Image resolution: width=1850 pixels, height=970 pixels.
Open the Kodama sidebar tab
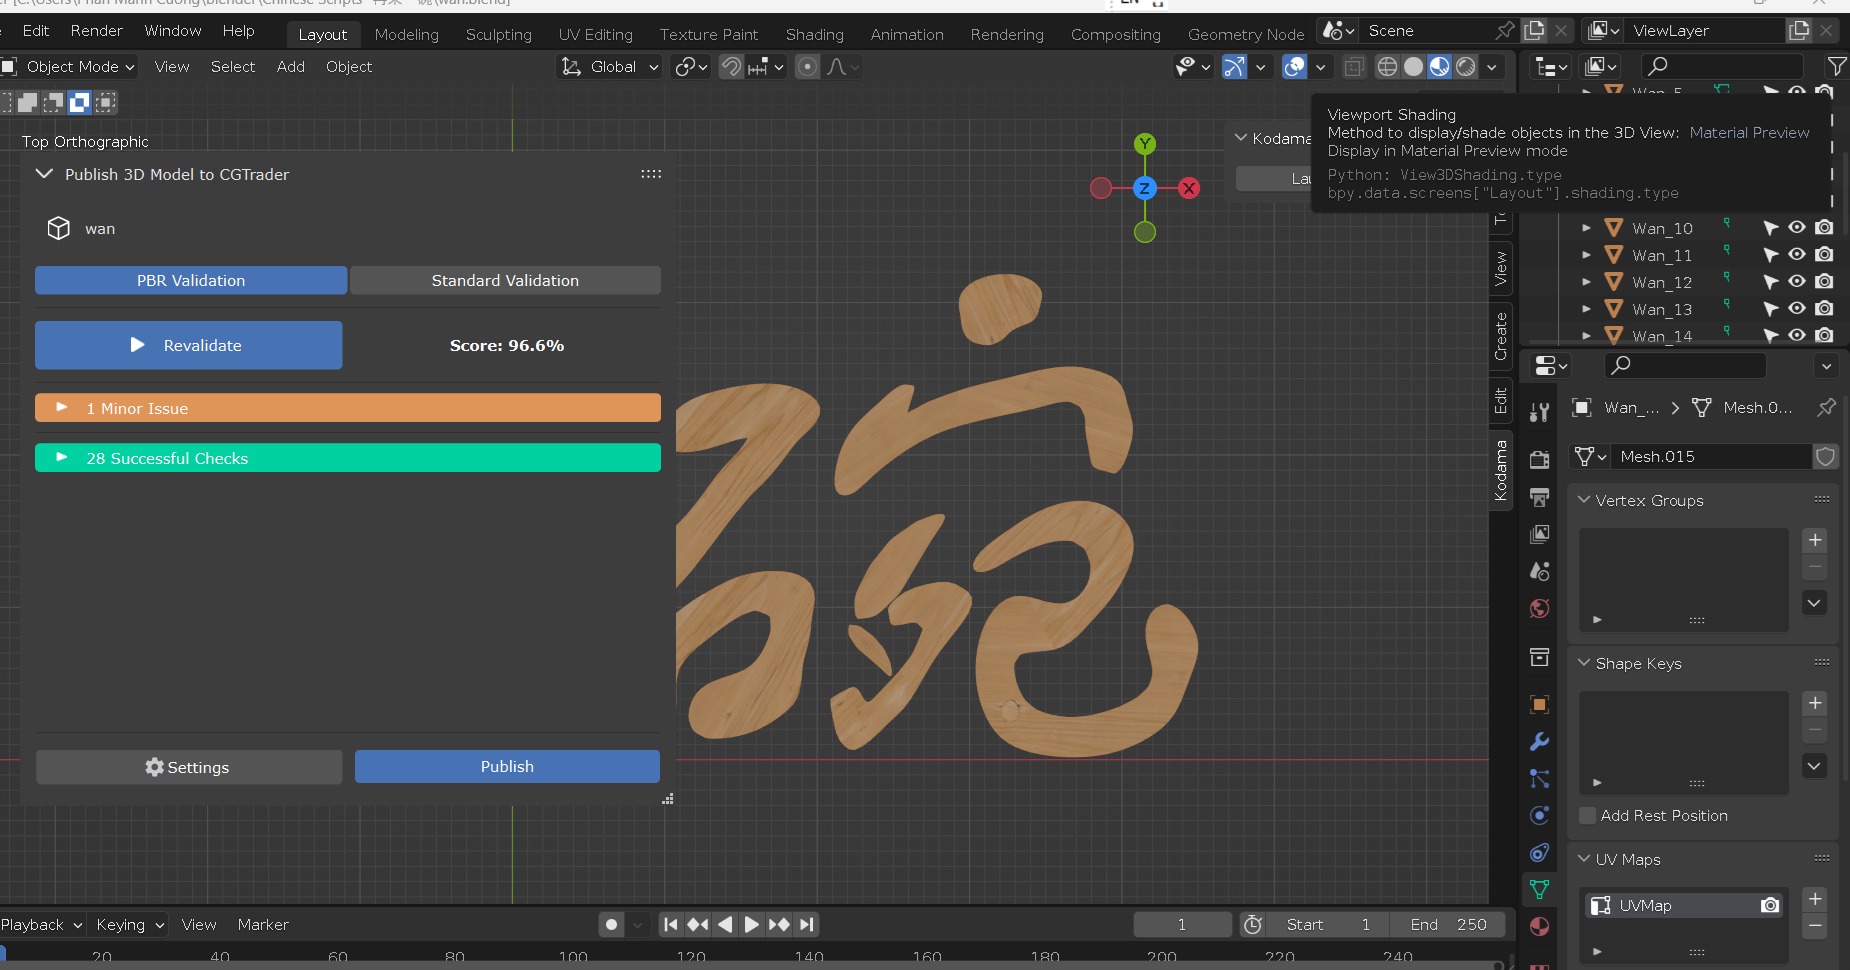pos(1501,470)
